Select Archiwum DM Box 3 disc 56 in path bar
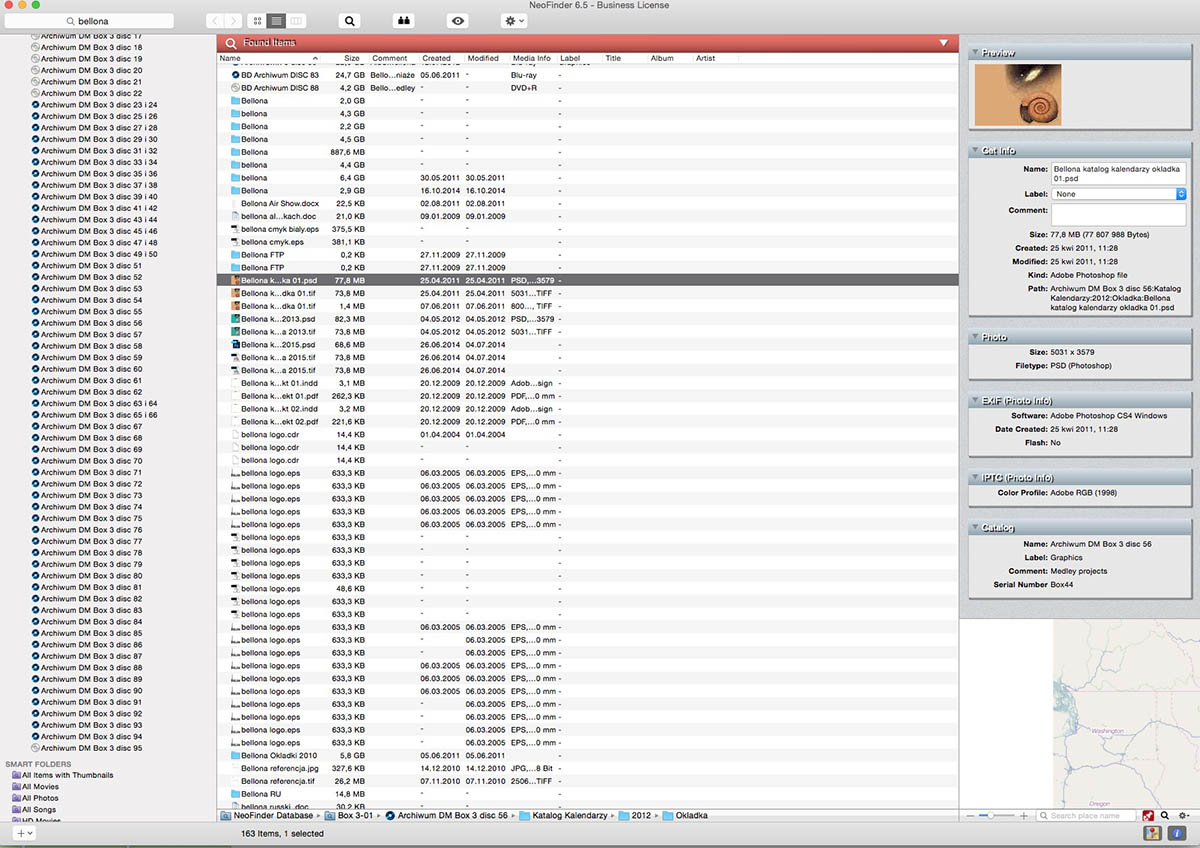This screenshot has height=848, width=1200. [446, 816]
